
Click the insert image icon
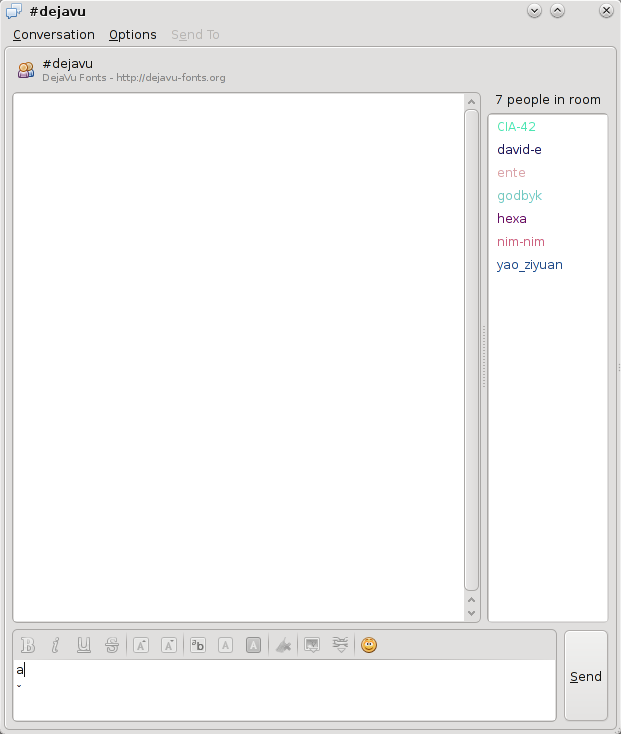click(x=312, y=645)
